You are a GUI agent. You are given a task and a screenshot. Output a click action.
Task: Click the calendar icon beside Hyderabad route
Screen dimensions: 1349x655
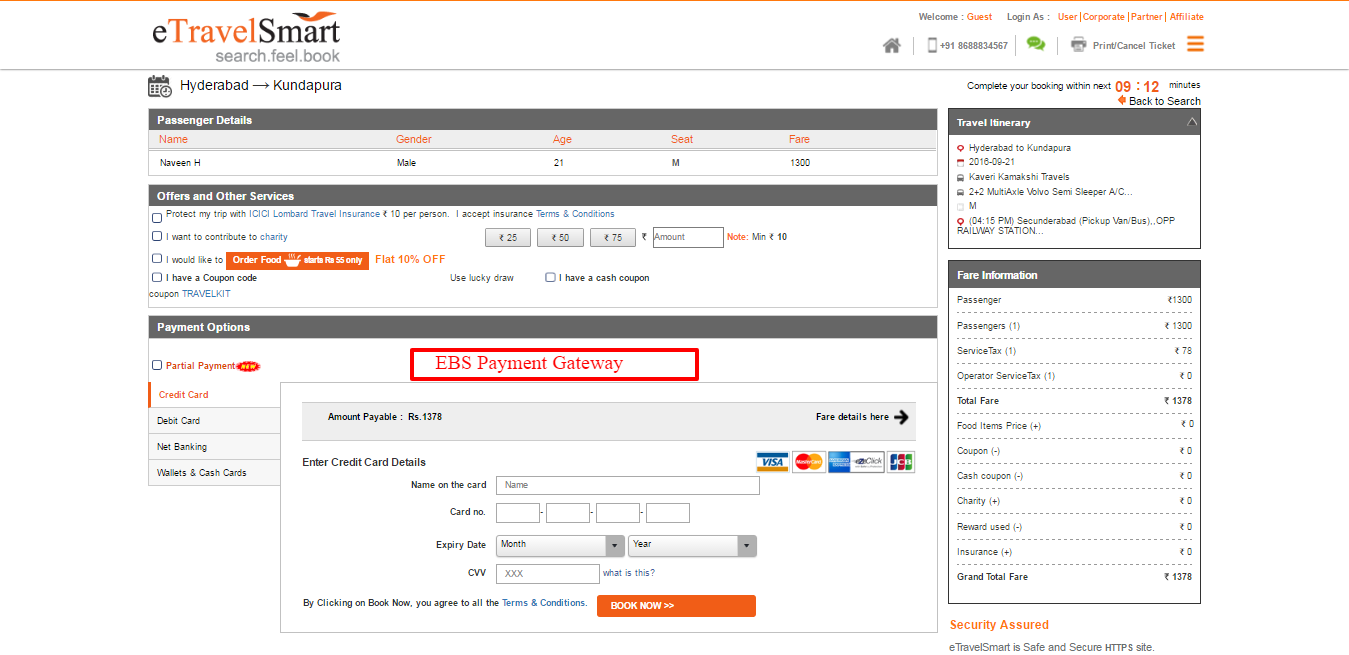coord(160,86)
